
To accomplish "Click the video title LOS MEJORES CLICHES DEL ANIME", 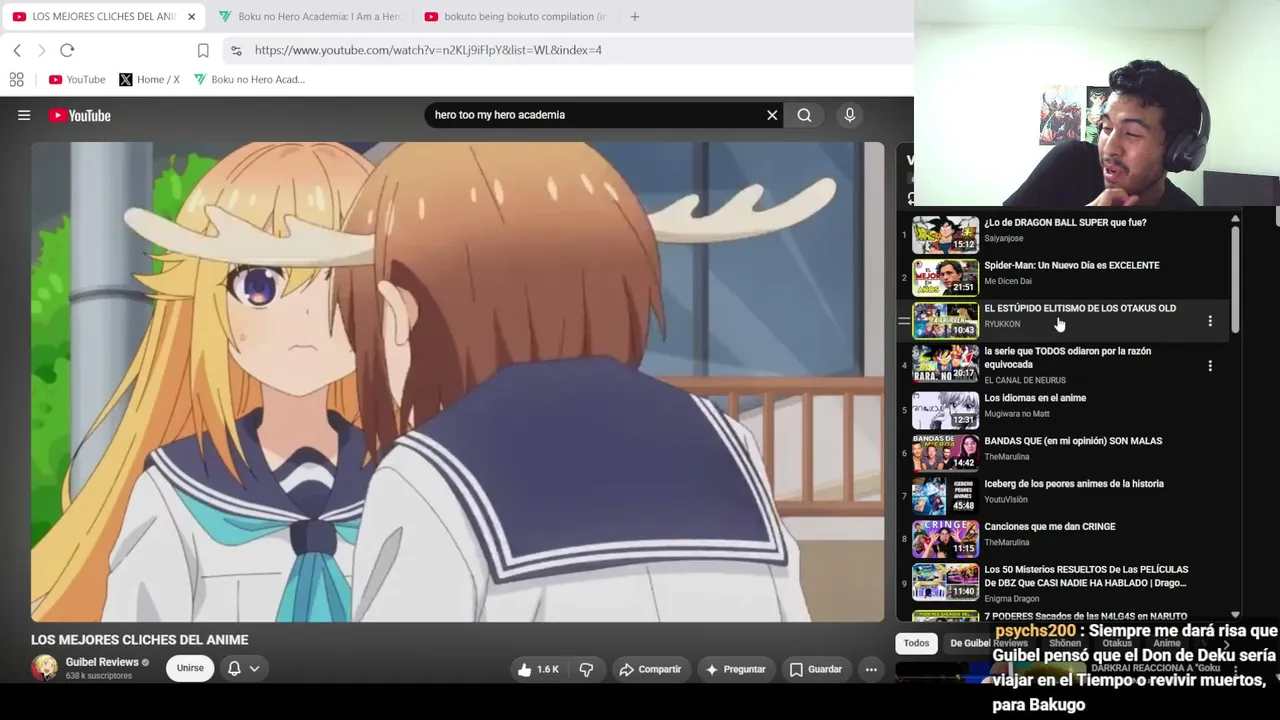I will [140, 640].
